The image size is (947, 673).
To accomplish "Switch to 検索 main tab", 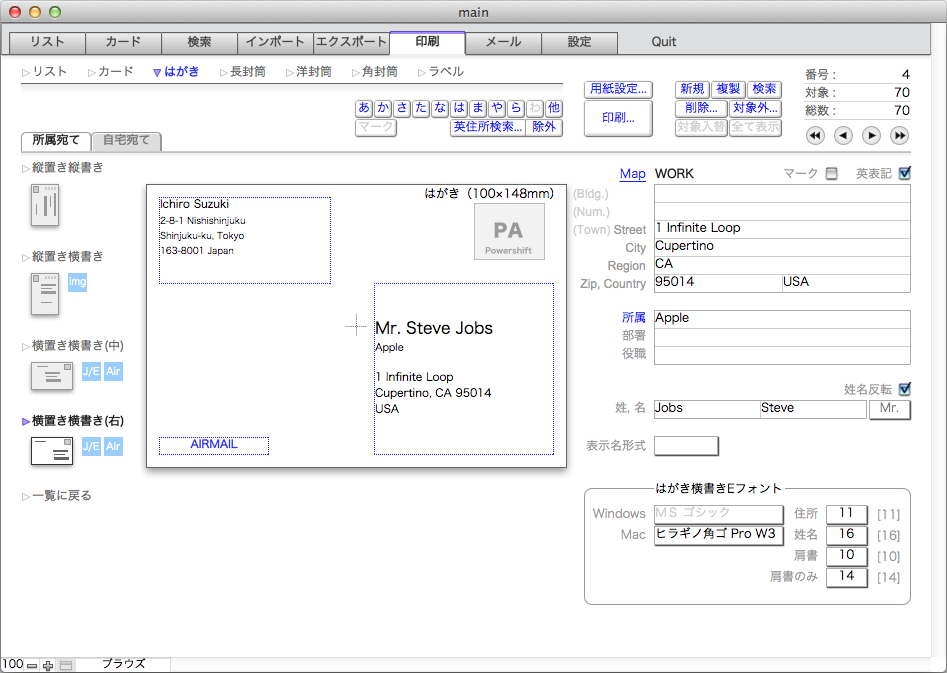I will [x=199, y=42].
